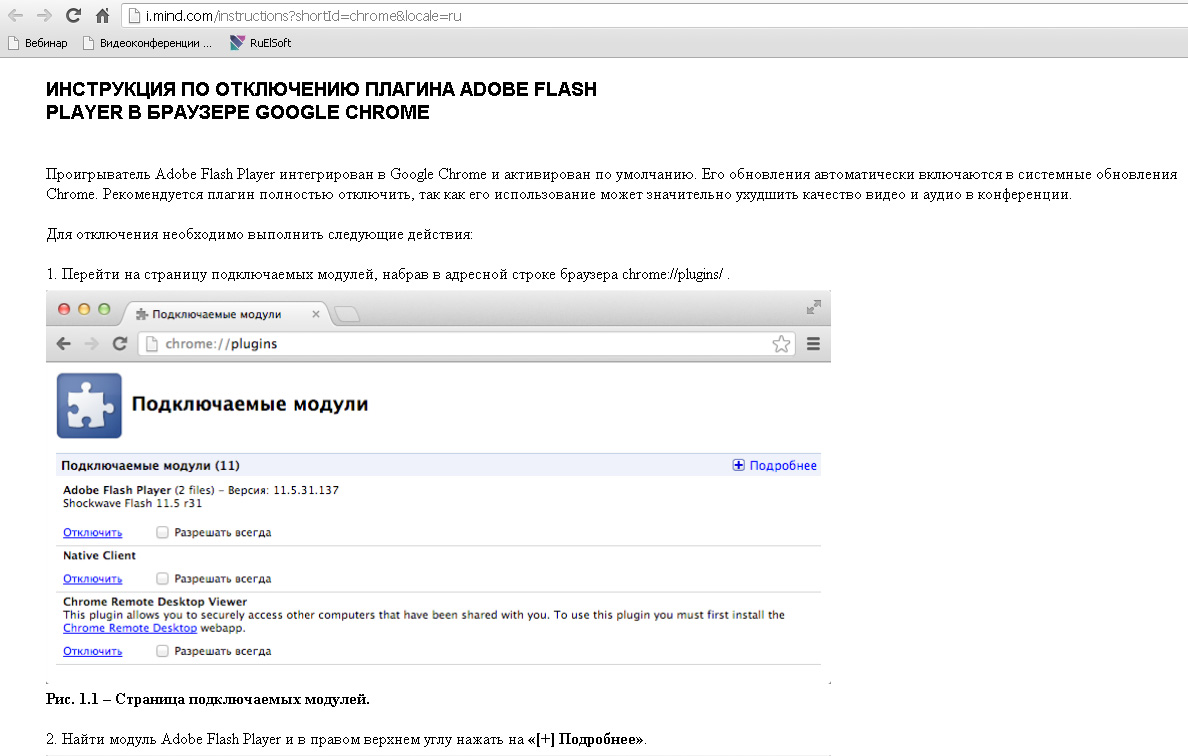Click the Native Client plugin name
The height and width of the screenshot is (756, 1188).
[x=99, y=555]
